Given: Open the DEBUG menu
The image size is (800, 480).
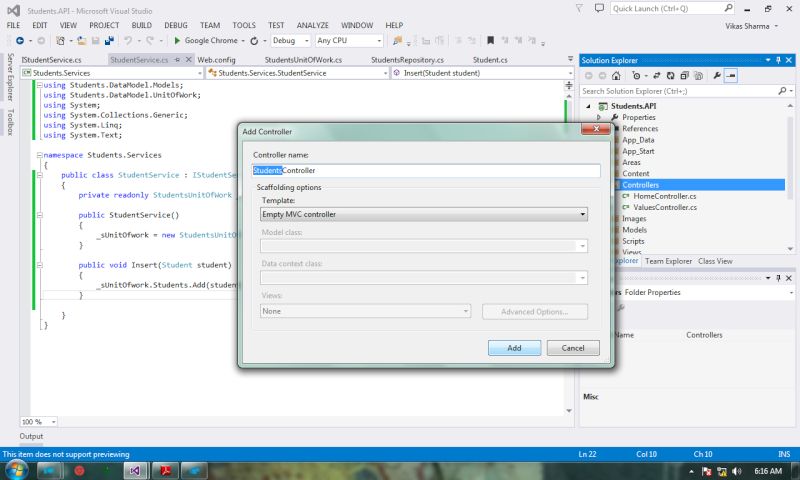Looking at the screenshot, I should coord(176,25).
